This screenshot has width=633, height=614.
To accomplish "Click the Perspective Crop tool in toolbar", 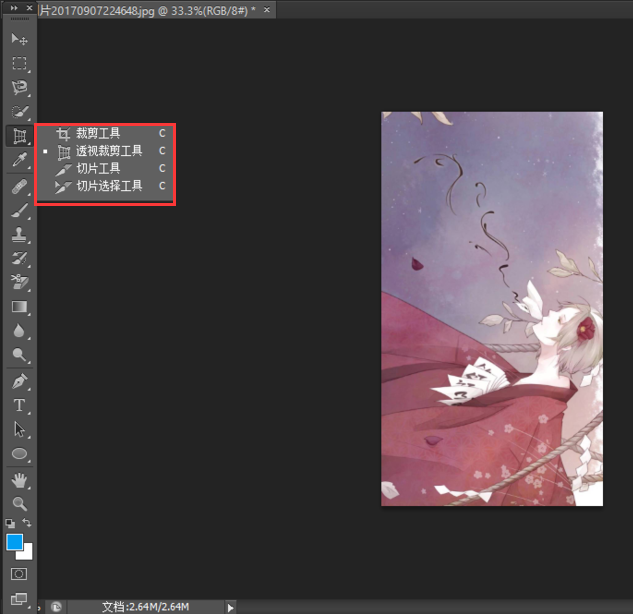I will [x=19, y=136].
